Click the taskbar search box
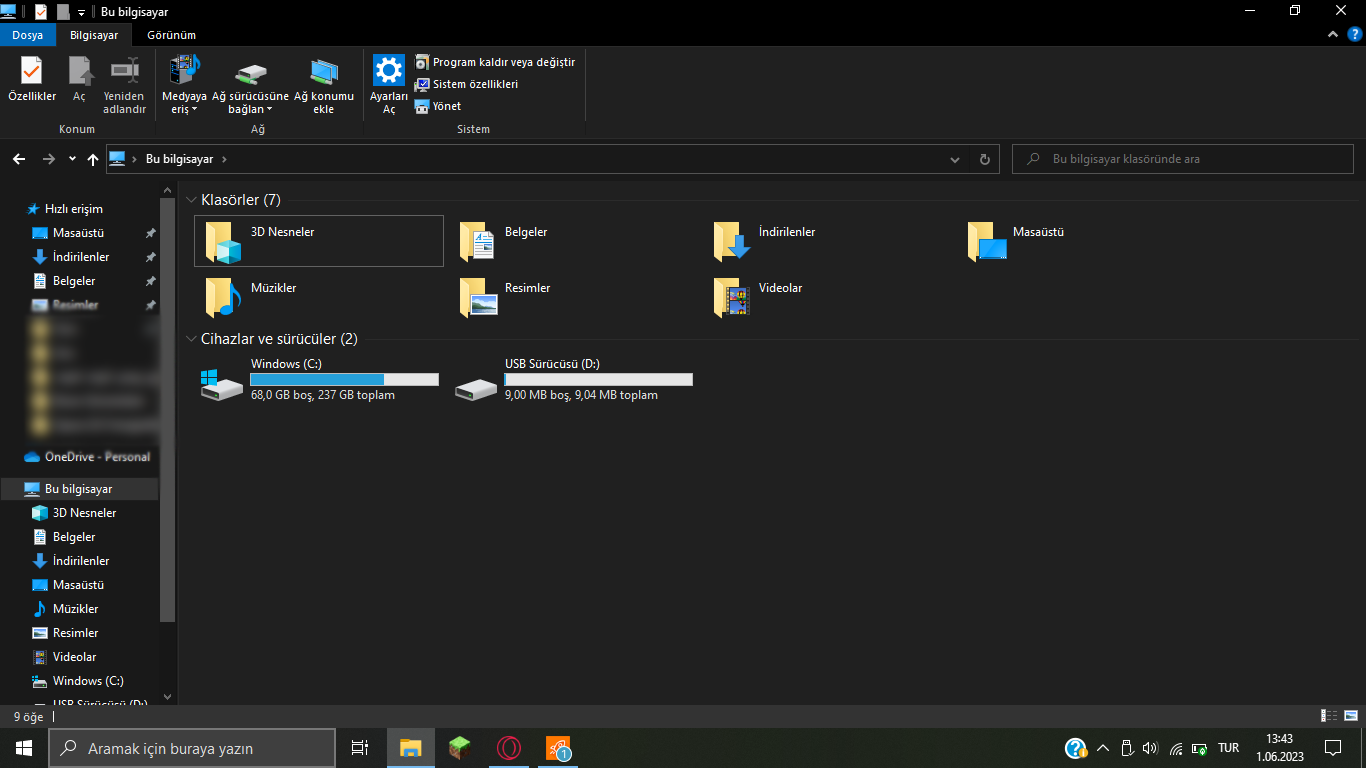1366x768 pixels. tap(192, 748)
